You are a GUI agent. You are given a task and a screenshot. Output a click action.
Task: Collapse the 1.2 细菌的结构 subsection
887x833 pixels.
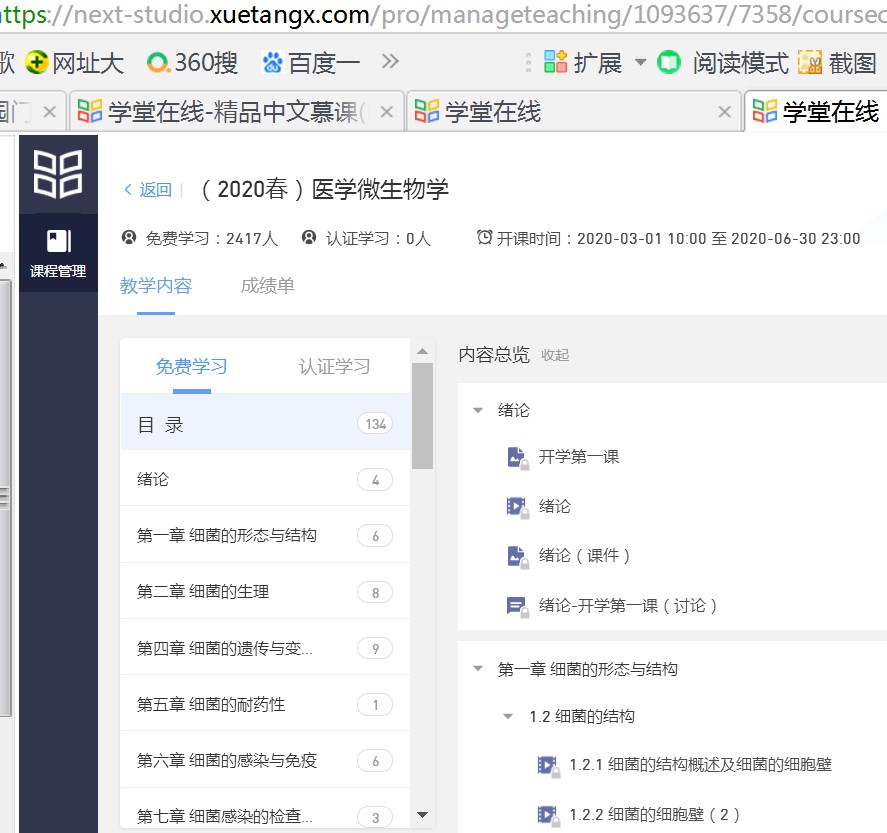tap(509, 717)
